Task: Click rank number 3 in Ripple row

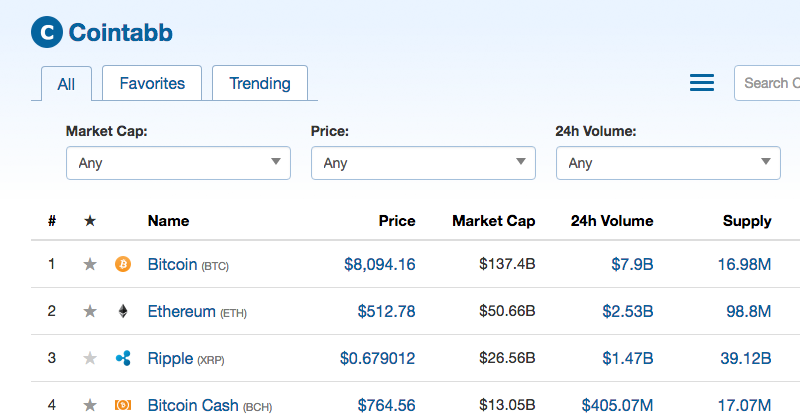Action: pos(52,358)
